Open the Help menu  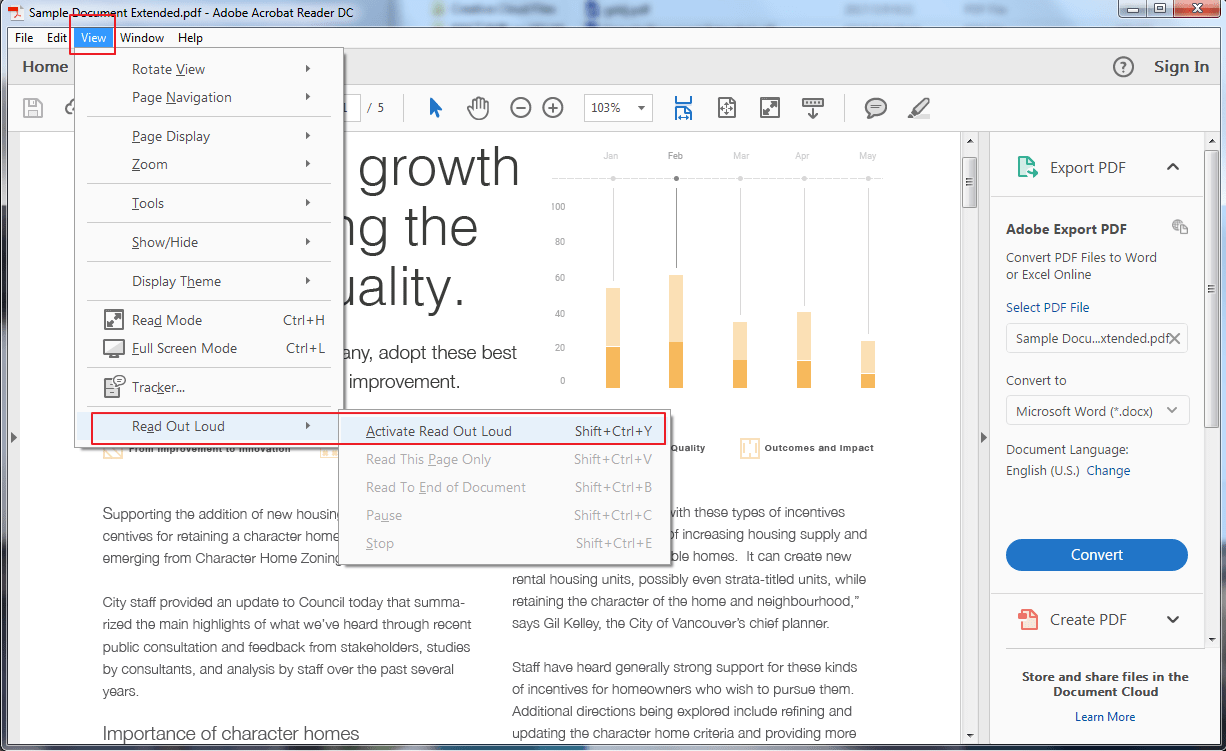[x=190, y=38]
